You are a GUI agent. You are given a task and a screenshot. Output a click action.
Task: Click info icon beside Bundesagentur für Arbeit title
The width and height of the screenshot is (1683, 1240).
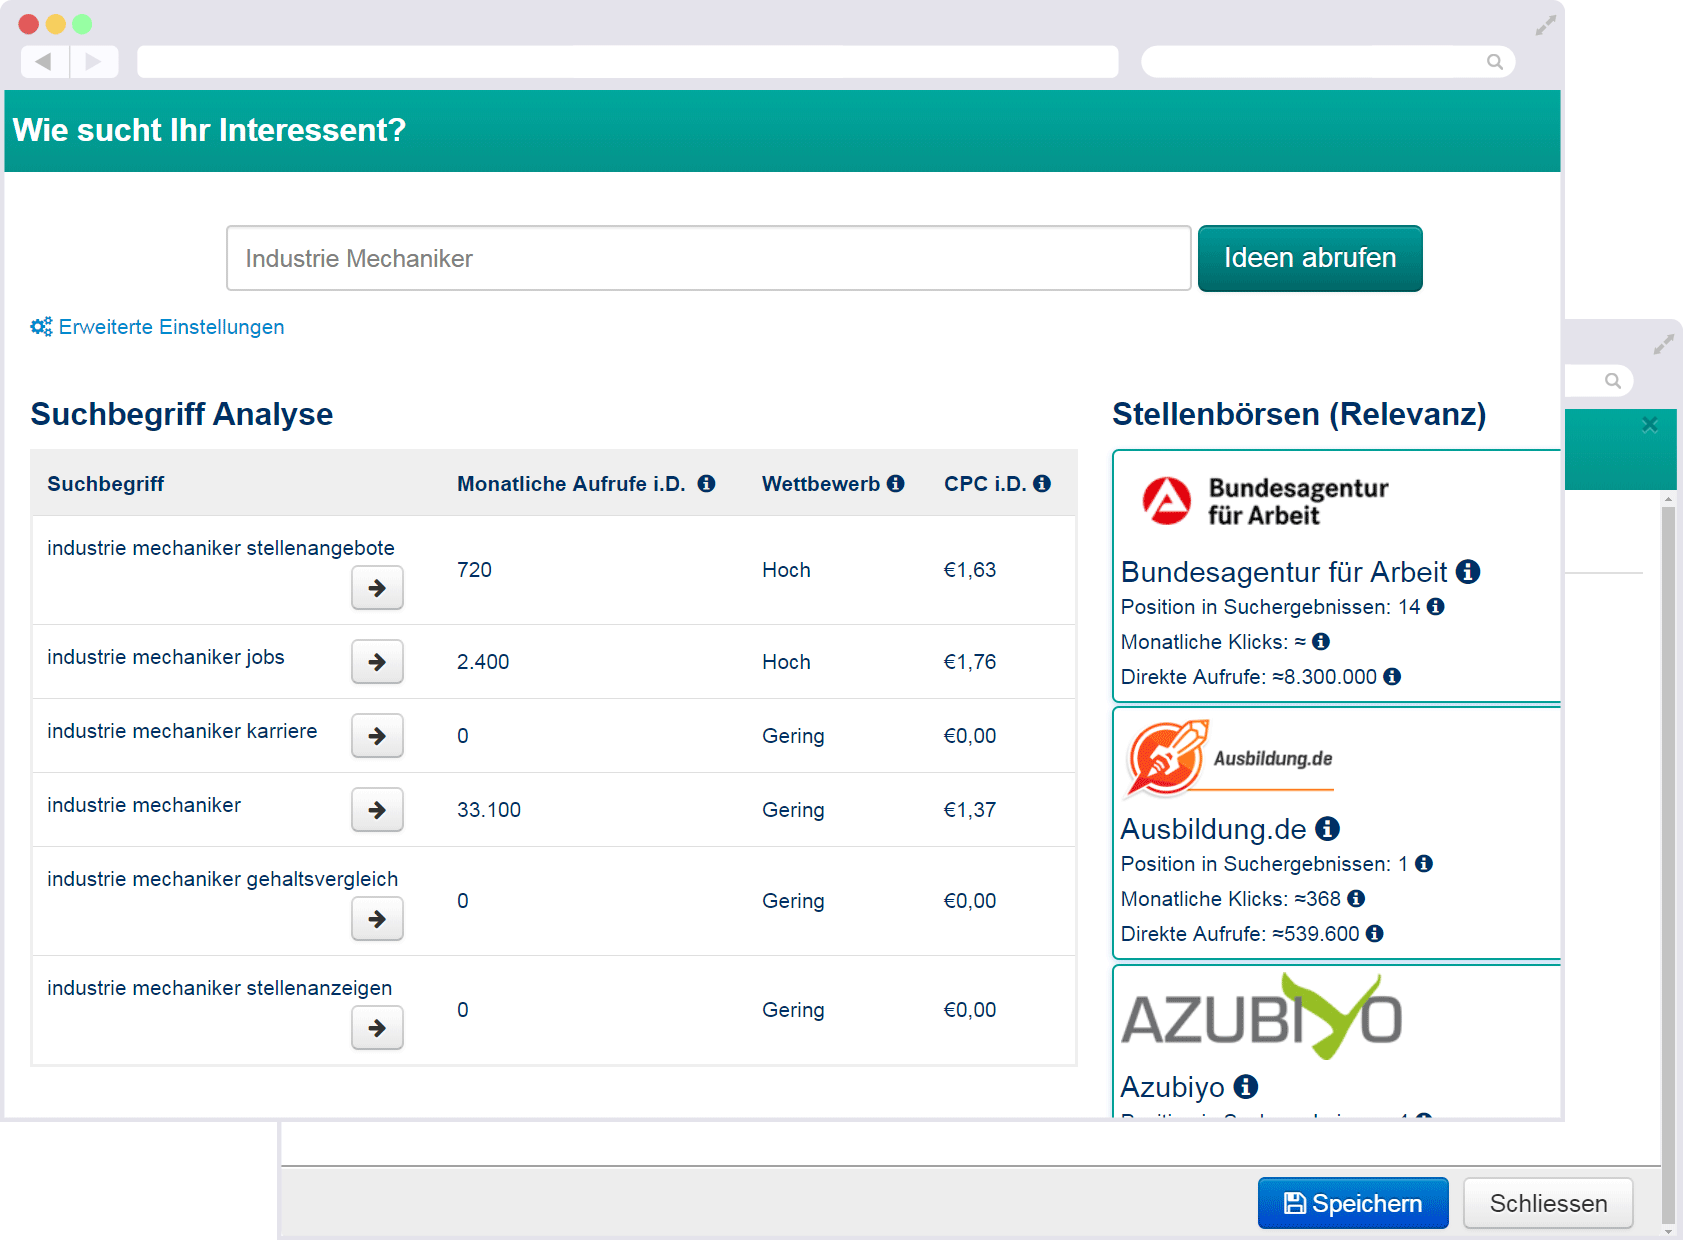[1468, 571]
